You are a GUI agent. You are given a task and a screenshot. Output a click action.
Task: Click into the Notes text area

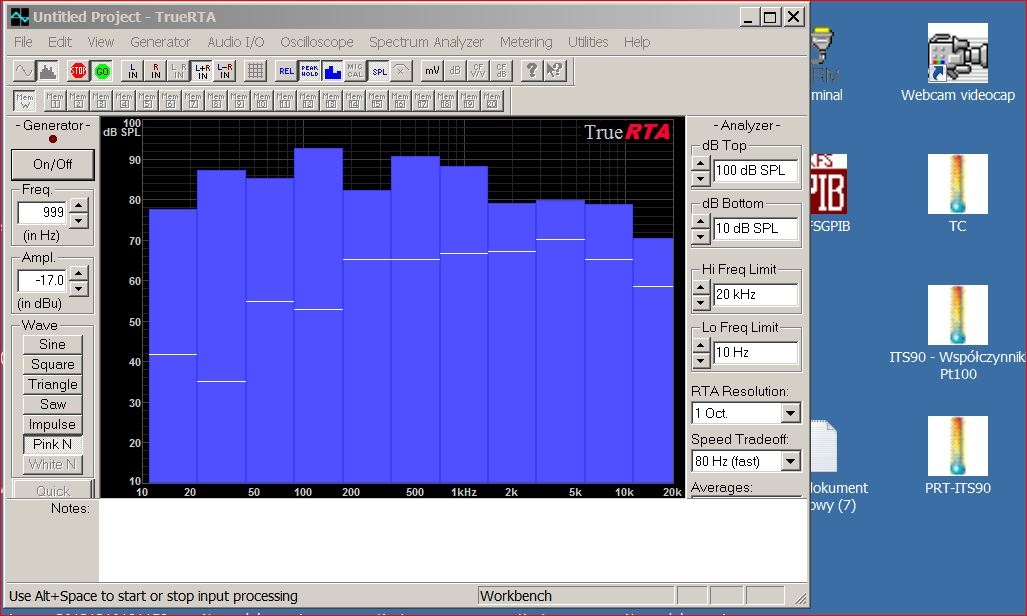point(453,540)
